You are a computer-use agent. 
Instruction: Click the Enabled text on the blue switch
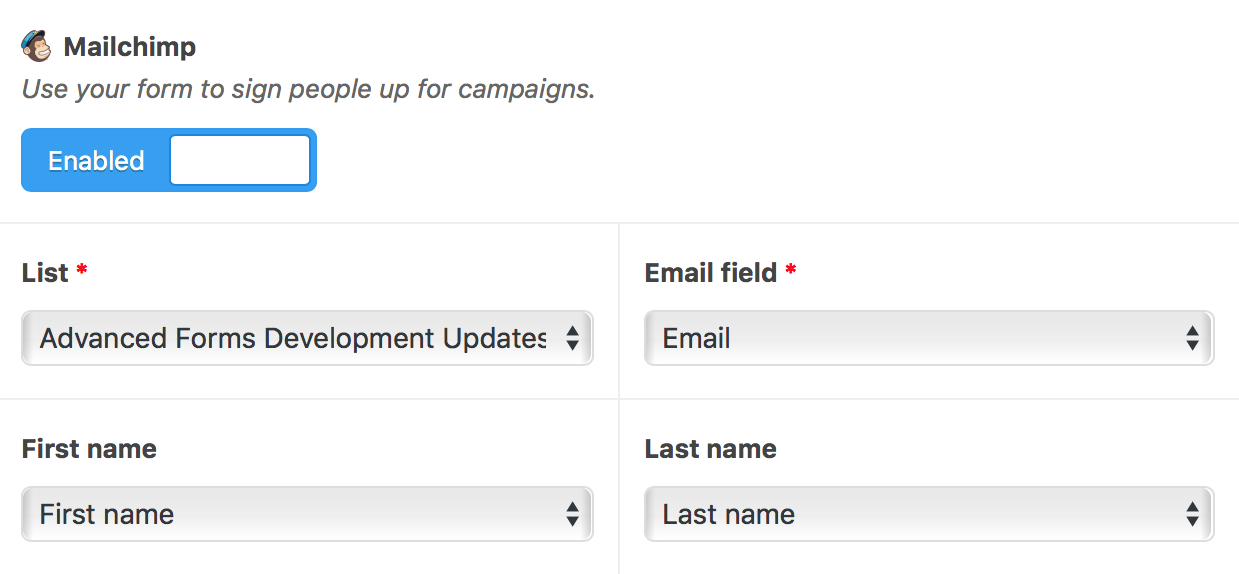click(96, 161)
